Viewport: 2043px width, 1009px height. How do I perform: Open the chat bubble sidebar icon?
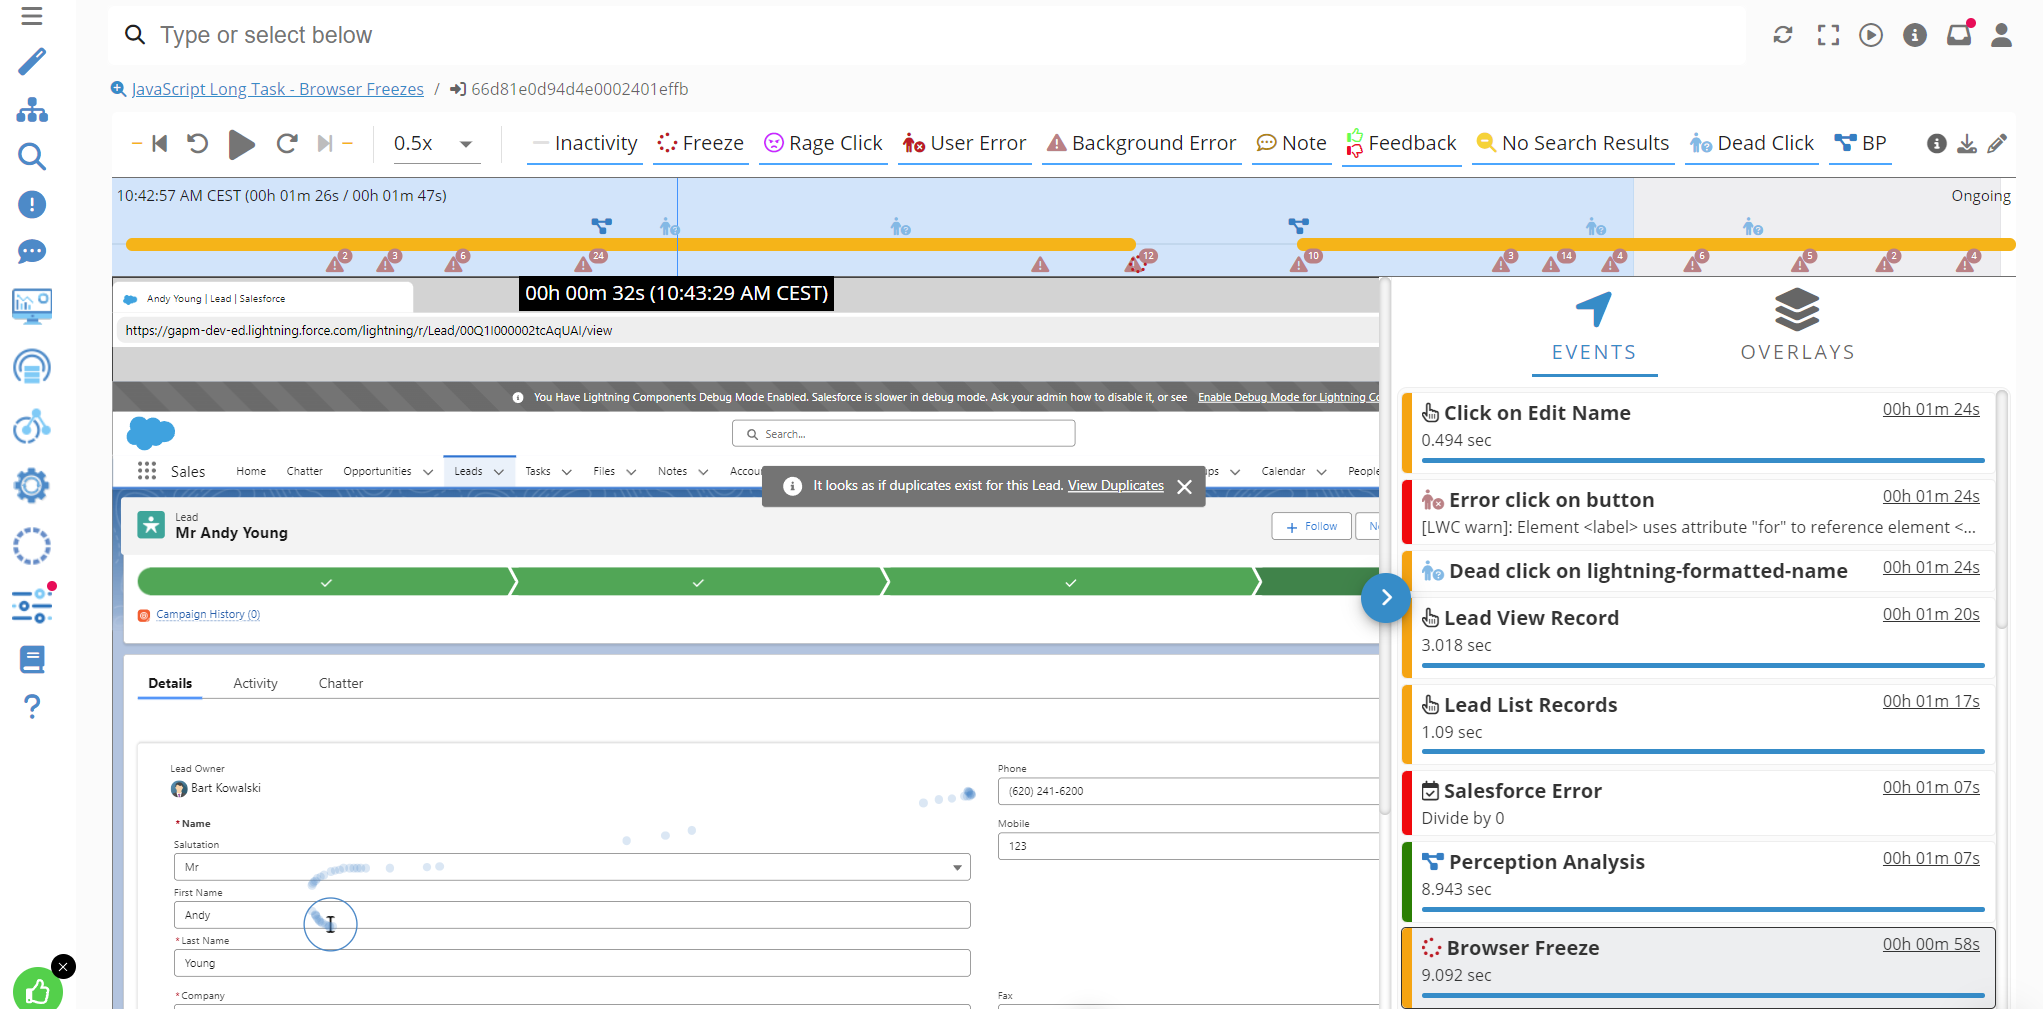32,252
